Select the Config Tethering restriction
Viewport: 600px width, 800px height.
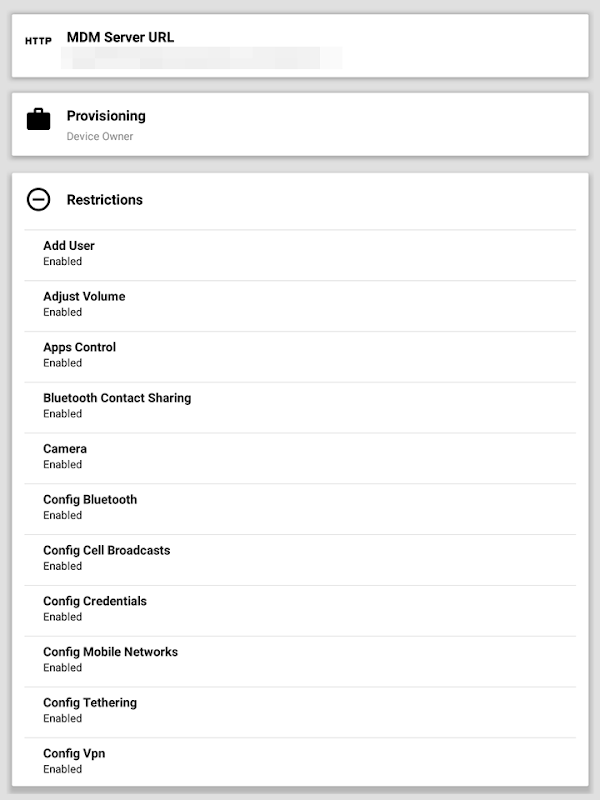point(300,712)
